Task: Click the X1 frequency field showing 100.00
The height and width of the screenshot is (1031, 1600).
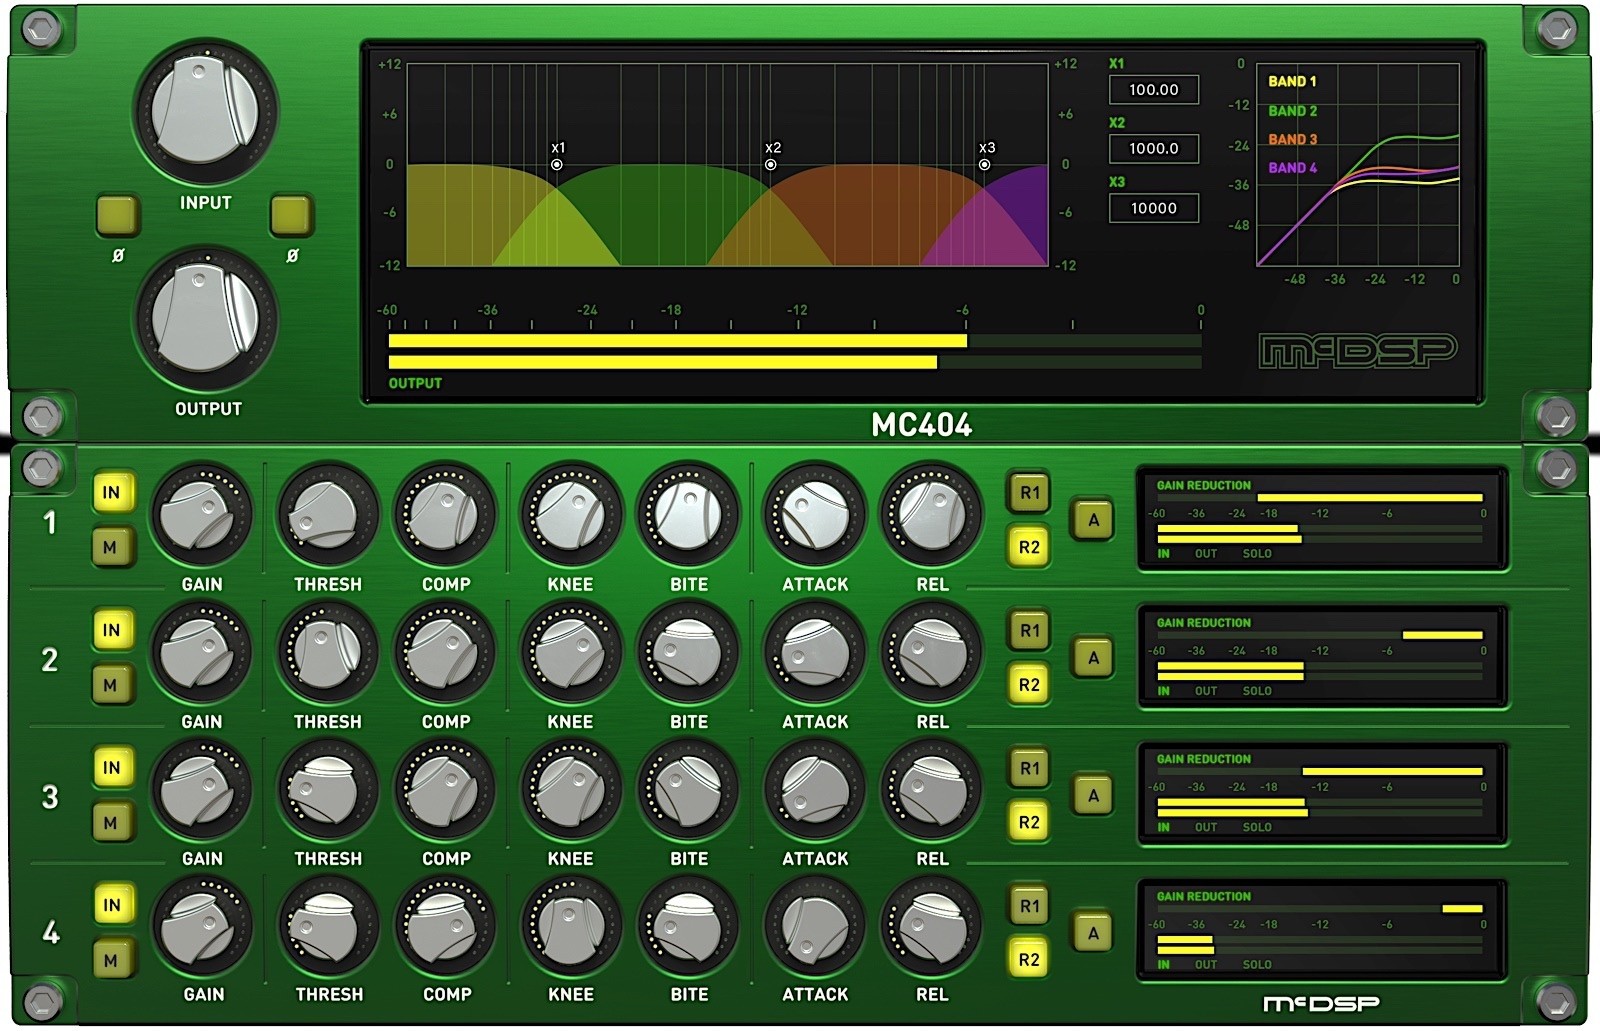Action: click(x=1154, y=89)
